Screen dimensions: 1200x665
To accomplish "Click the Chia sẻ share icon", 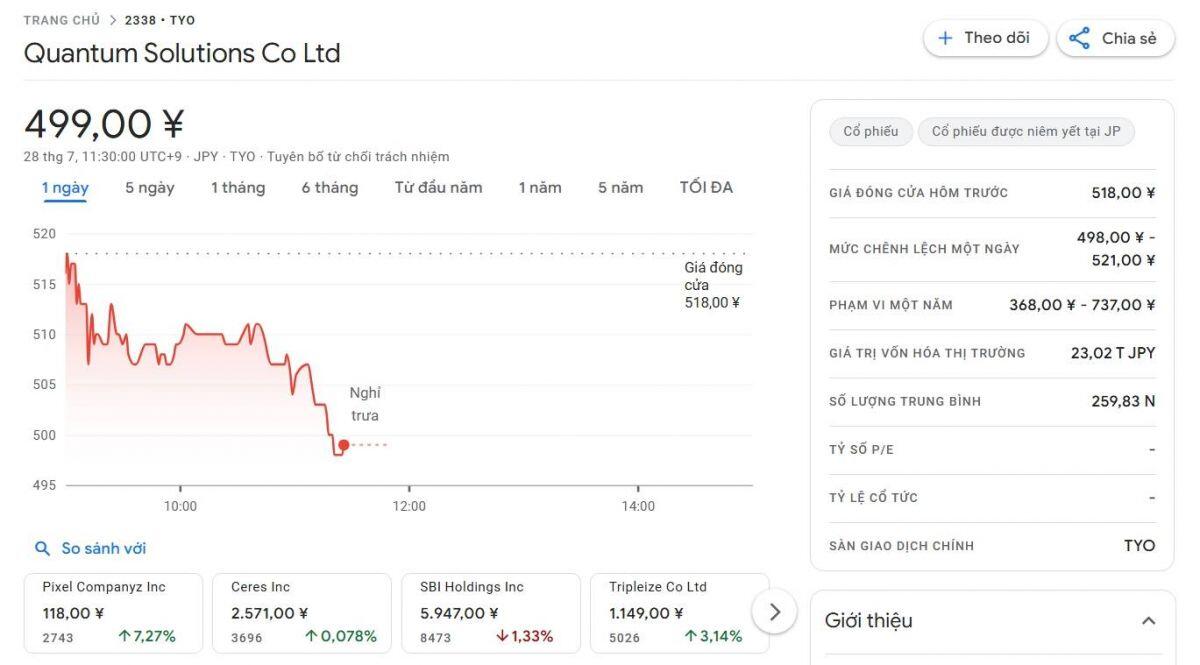I will click(x=1078, y=37).
